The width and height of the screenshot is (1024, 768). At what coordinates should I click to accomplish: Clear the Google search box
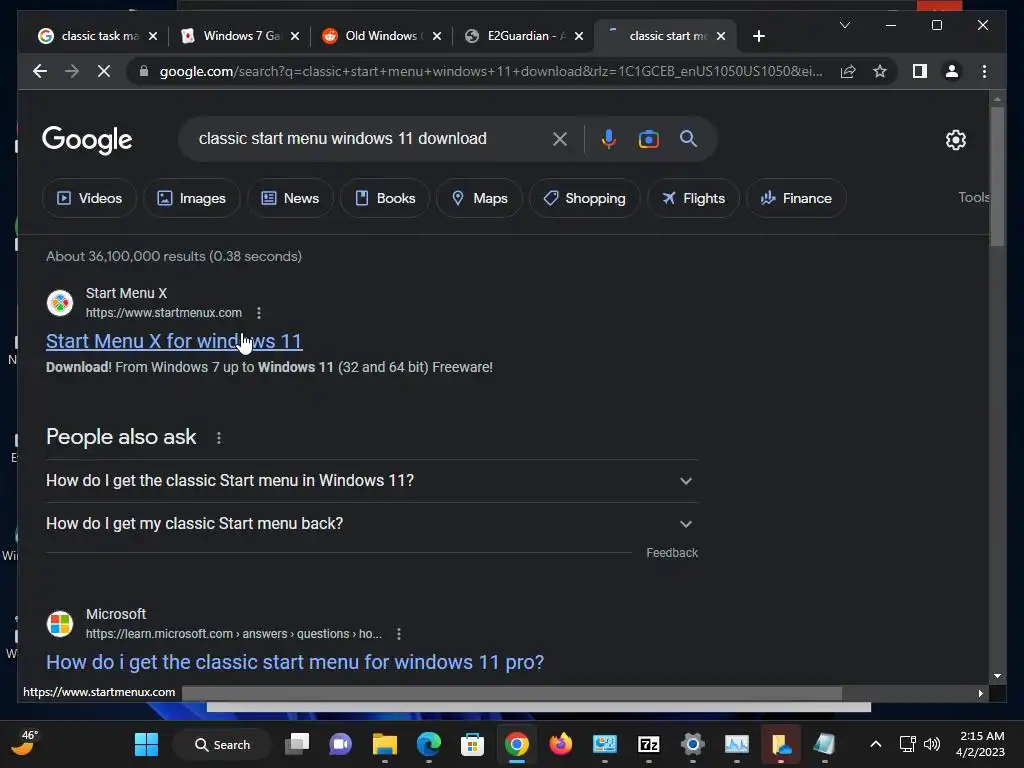(x=560, y=138)
